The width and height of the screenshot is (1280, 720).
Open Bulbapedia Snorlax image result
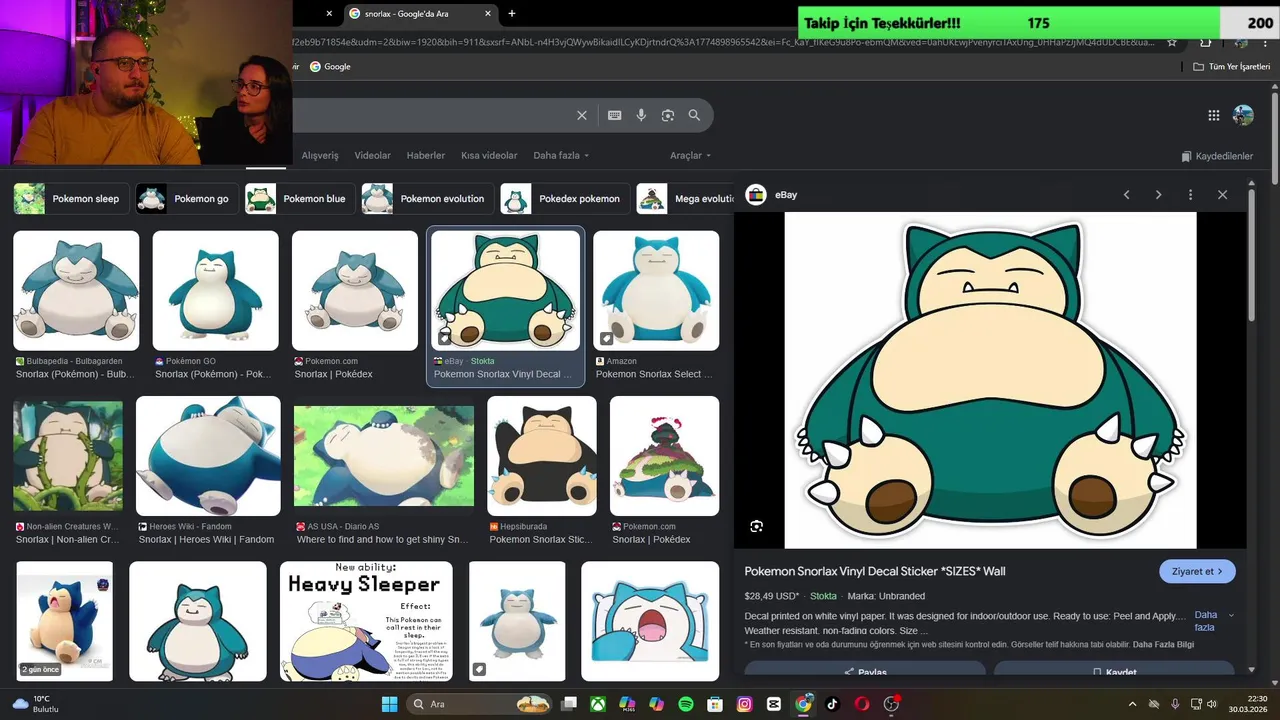pos(76,291)
